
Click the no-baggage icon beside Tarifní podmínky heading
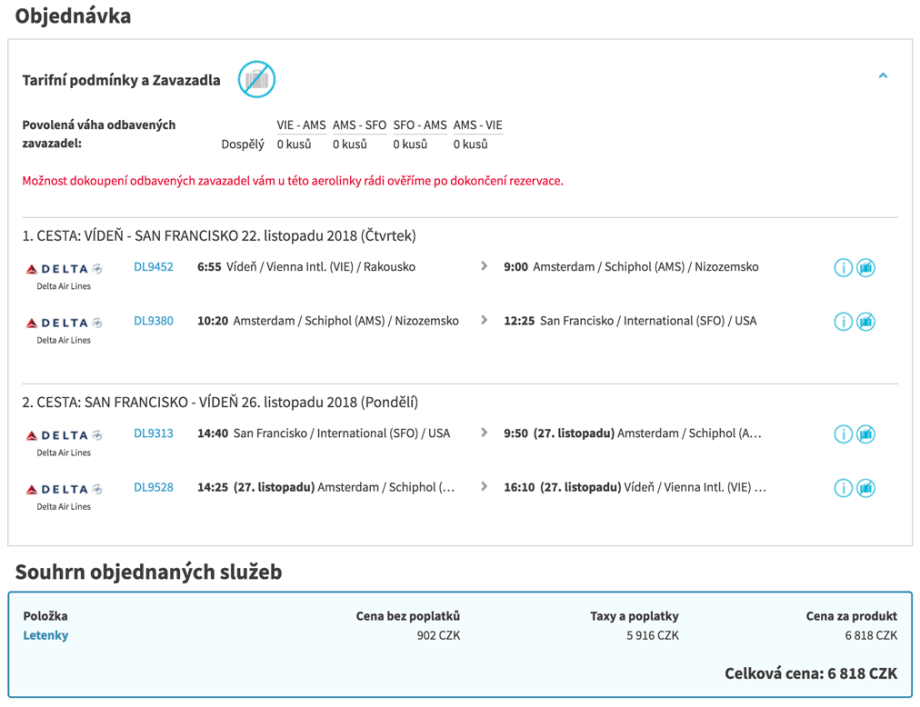tap(256, 79)
